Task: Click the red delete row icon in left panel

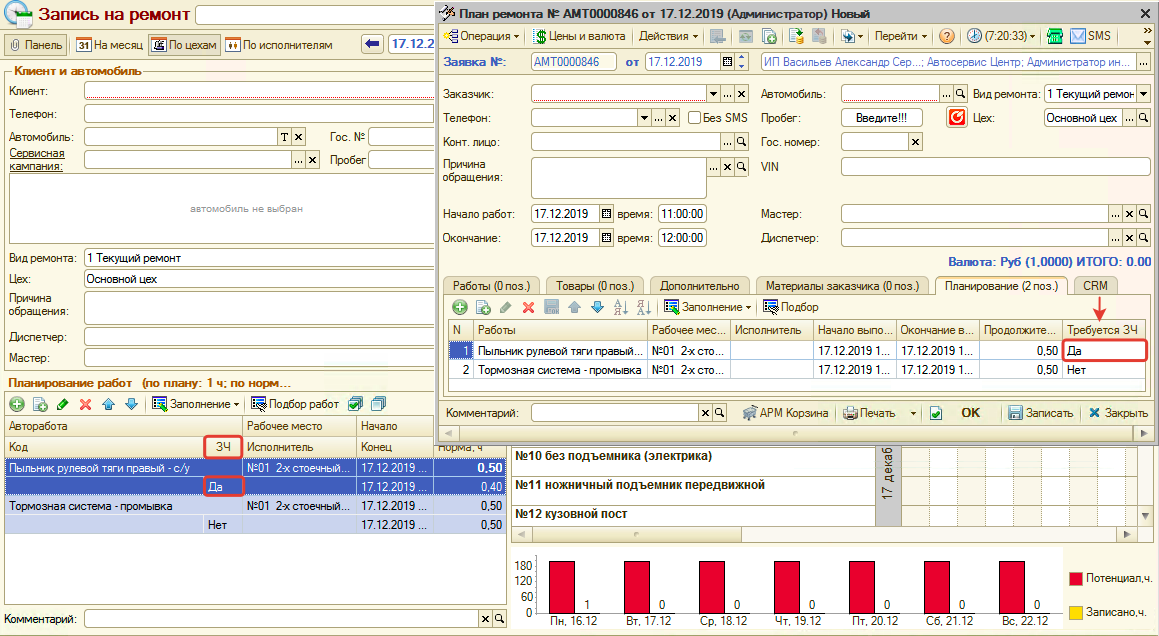Action: pyautogui.click(x=85, y=404)
